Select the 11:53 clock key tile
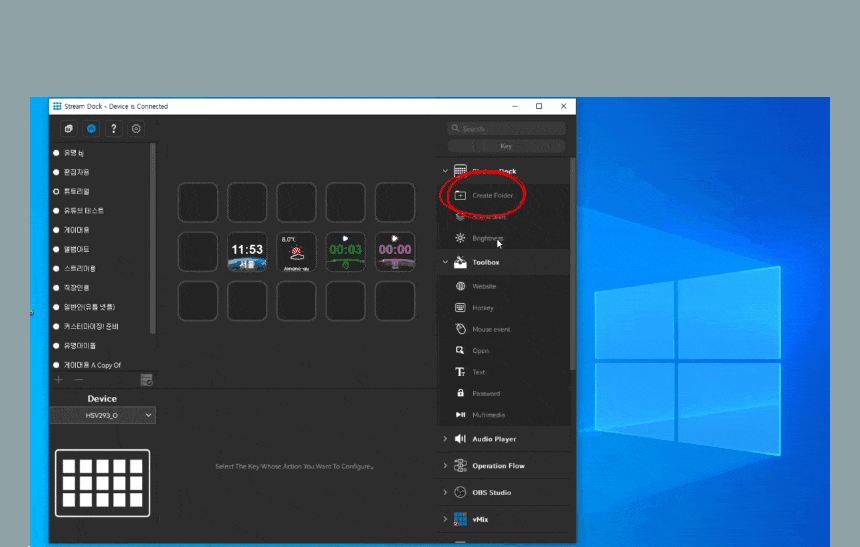Viewport: 860px width, 547px height. tap(247, 252)
